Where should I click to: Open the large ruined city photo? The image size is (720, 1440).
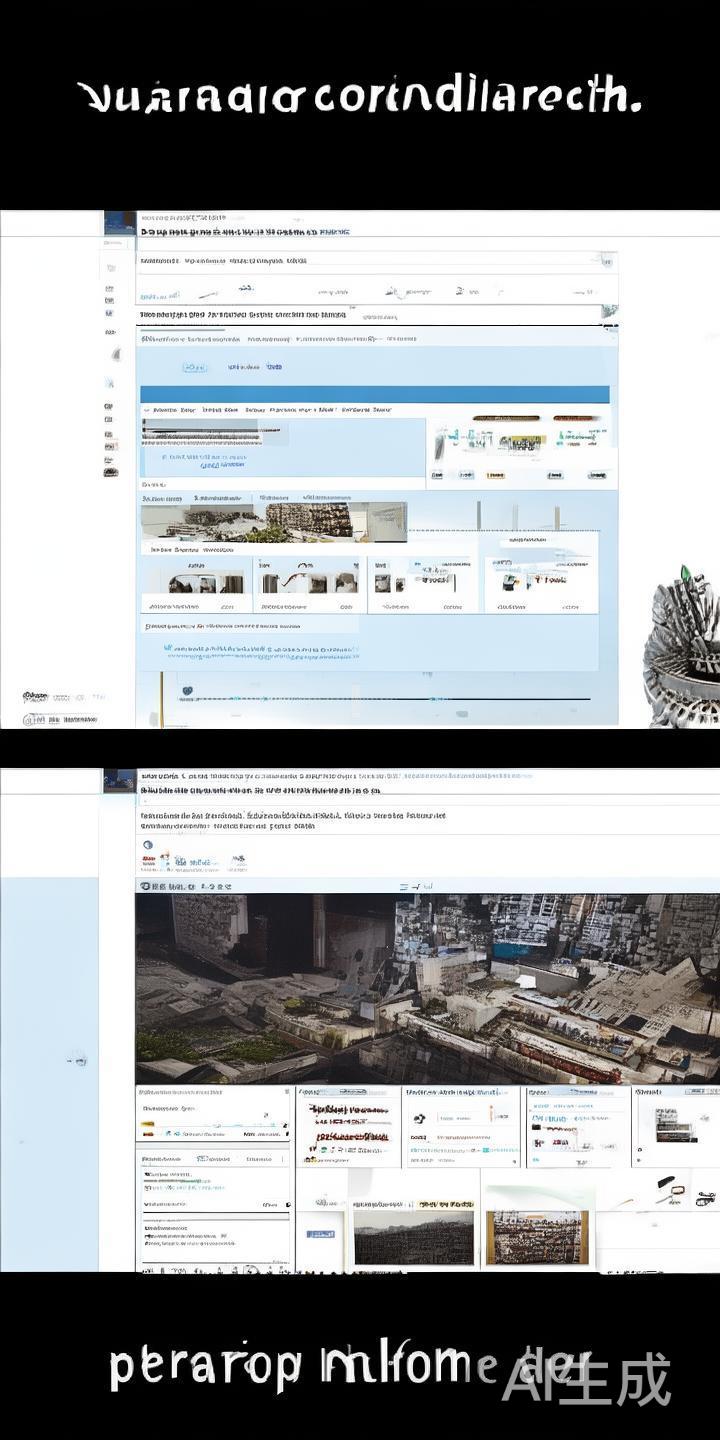427,988
